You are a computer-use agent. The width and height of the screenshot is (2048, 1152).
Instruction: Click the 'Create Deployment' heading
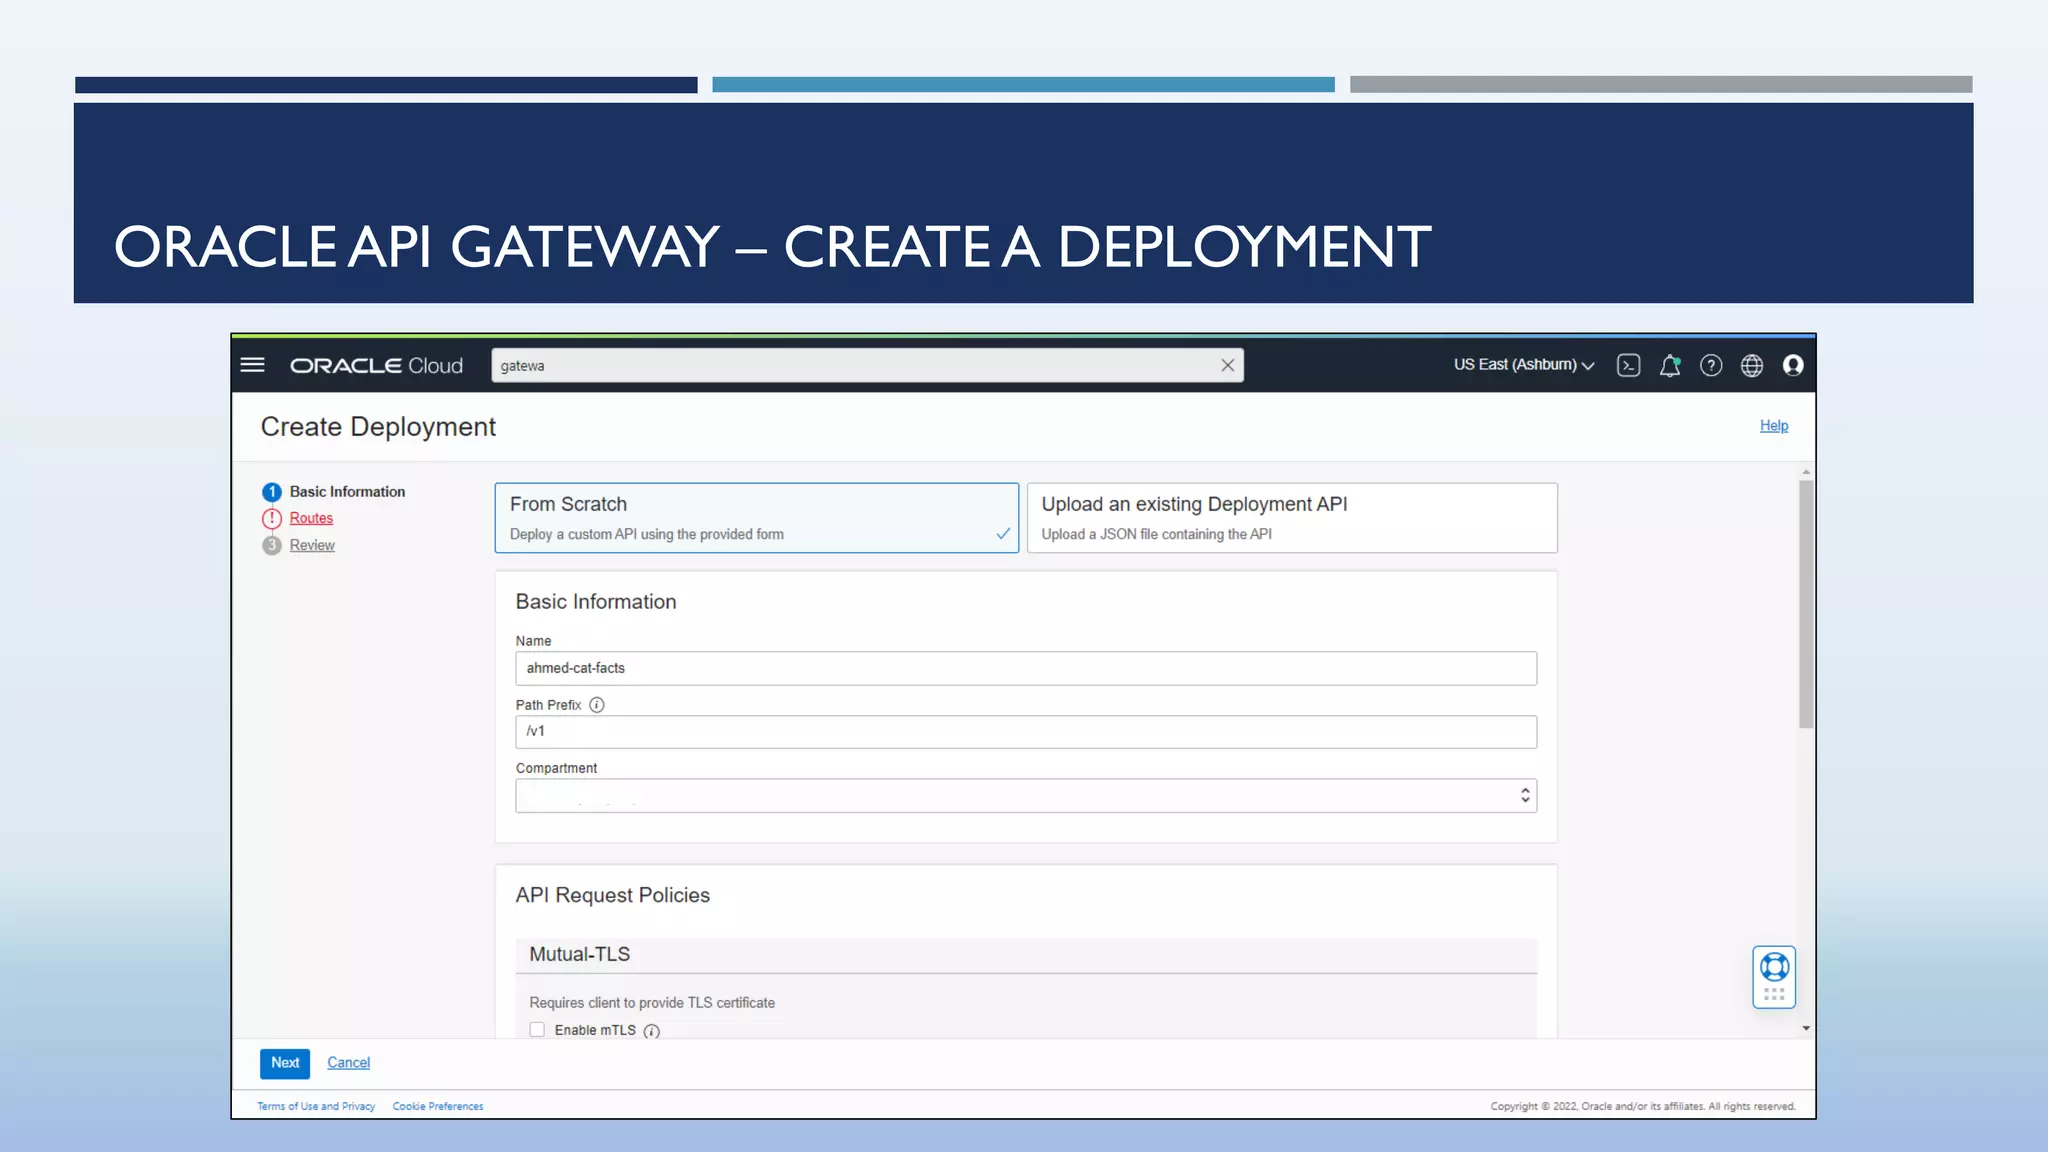pos(378,427)
